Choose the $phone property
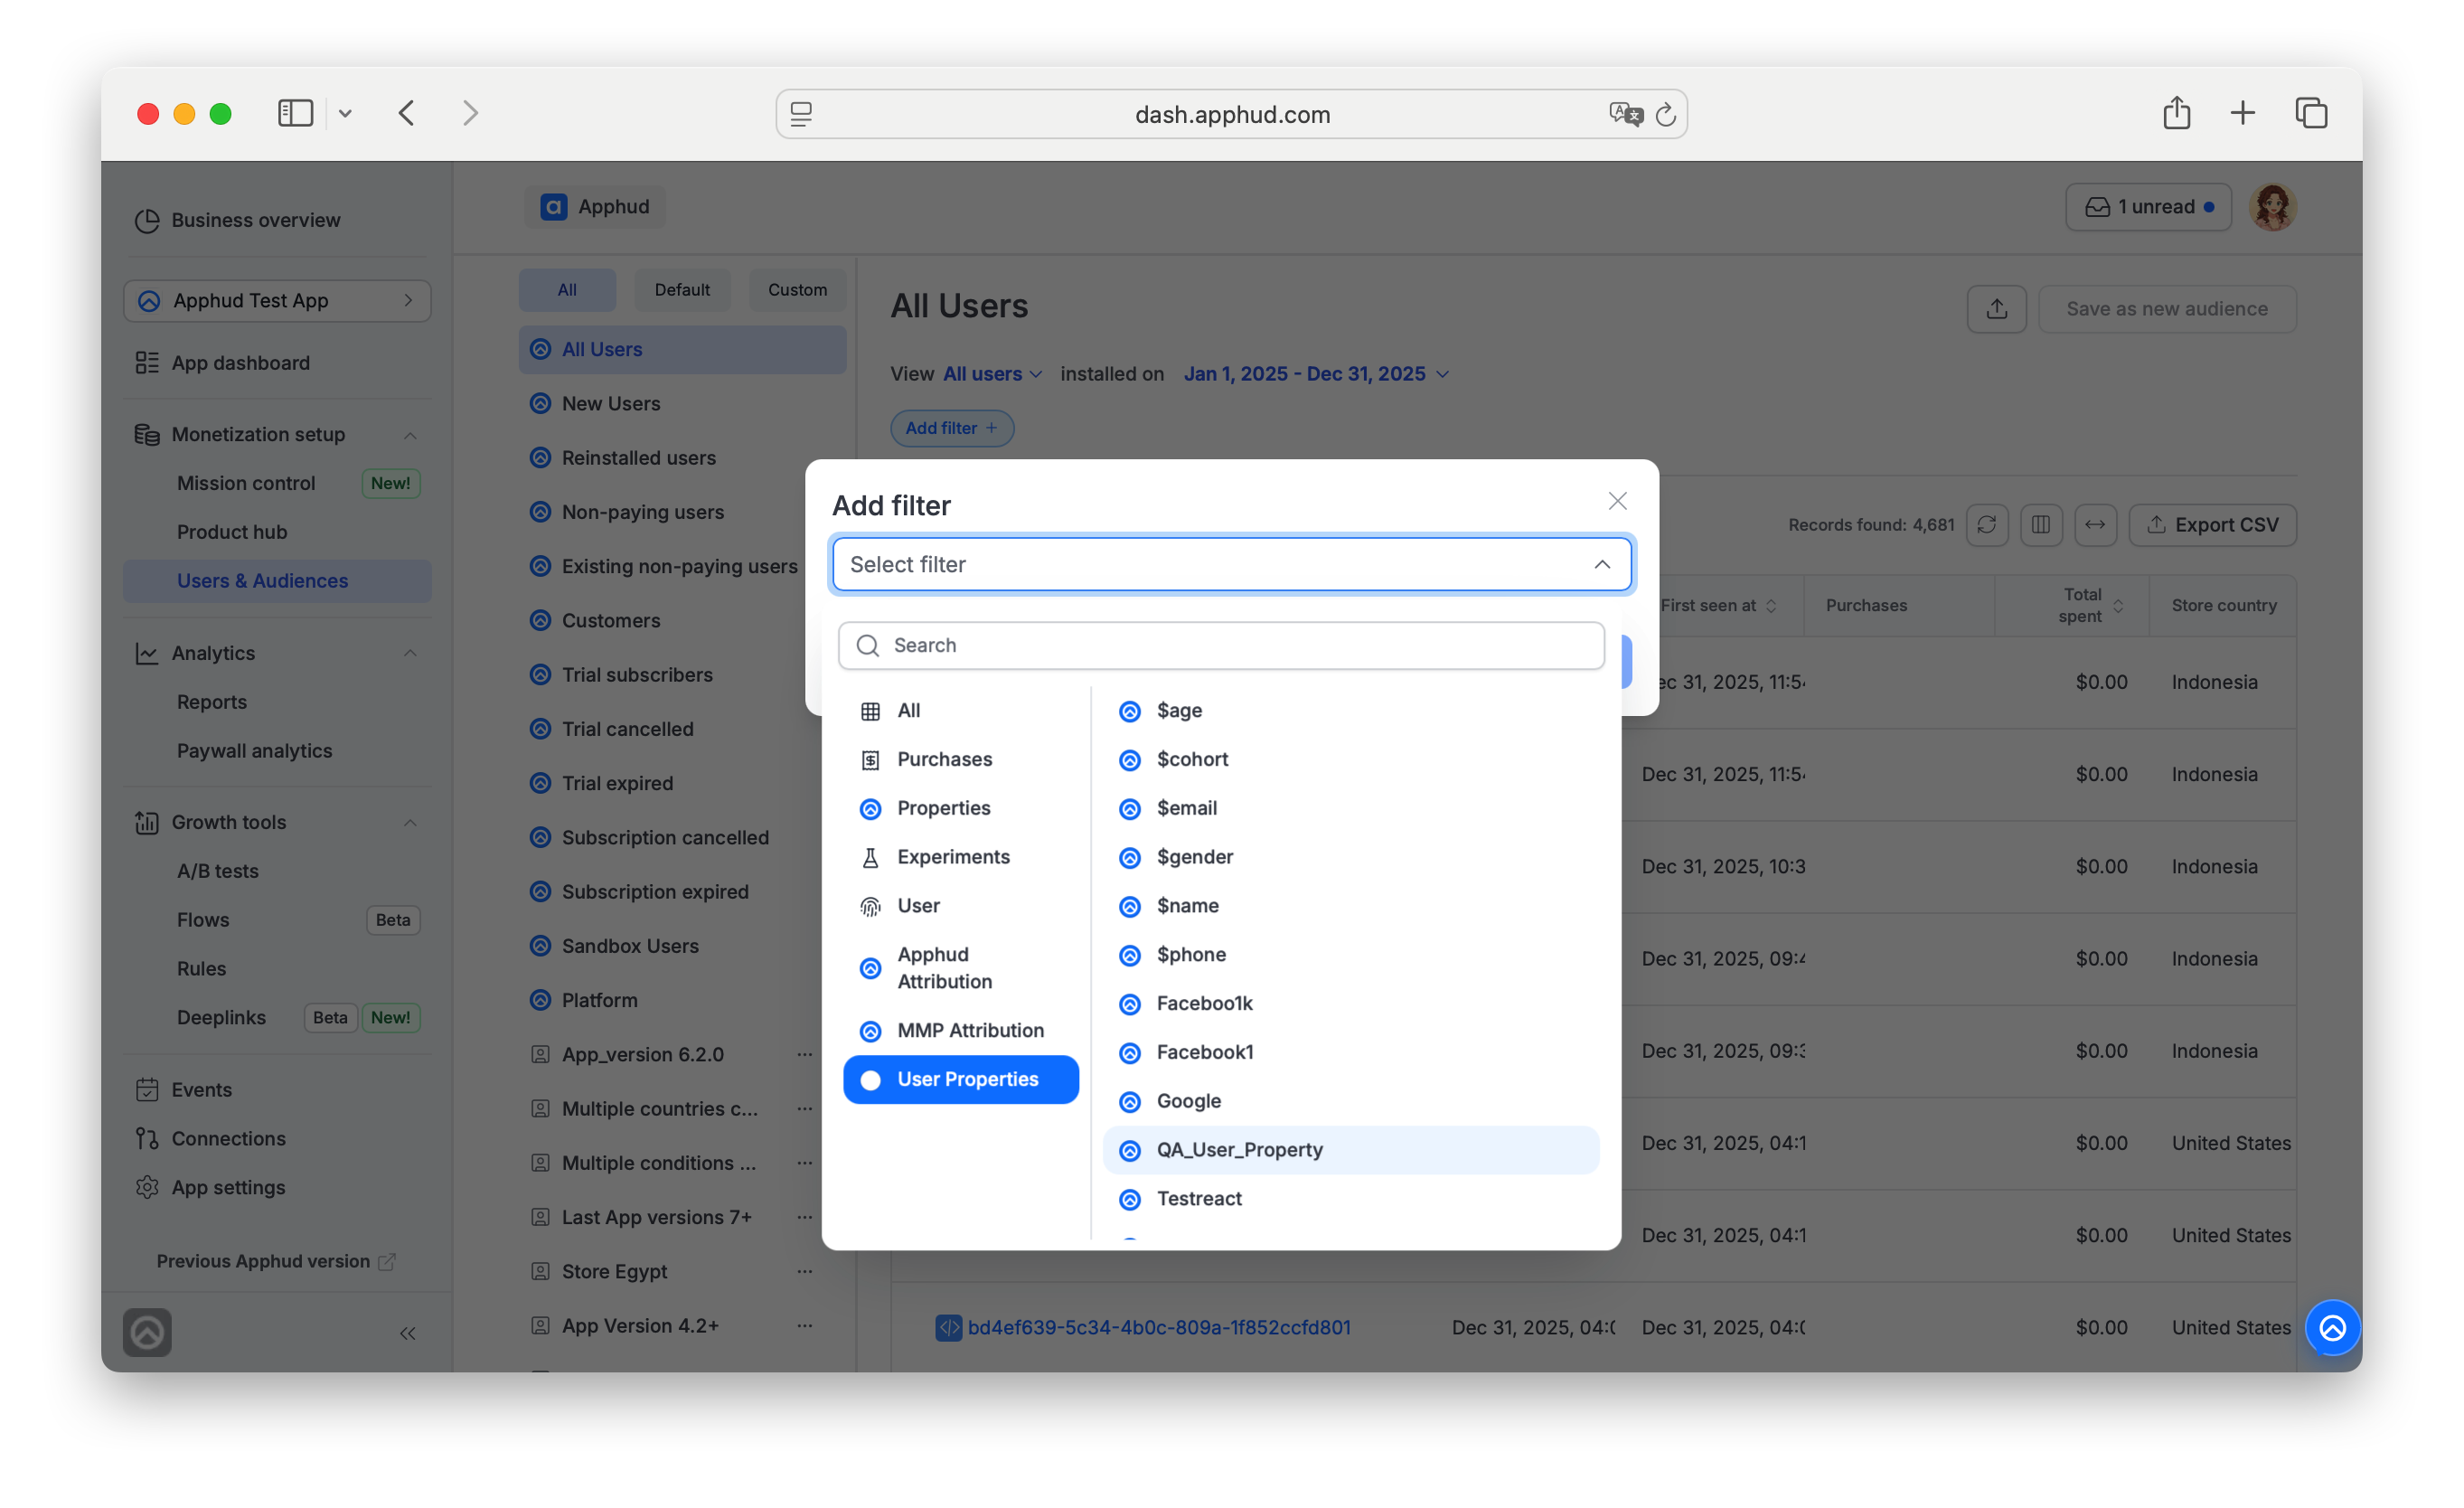This screenshot has width=2464, height=1508. [1350, 954]
